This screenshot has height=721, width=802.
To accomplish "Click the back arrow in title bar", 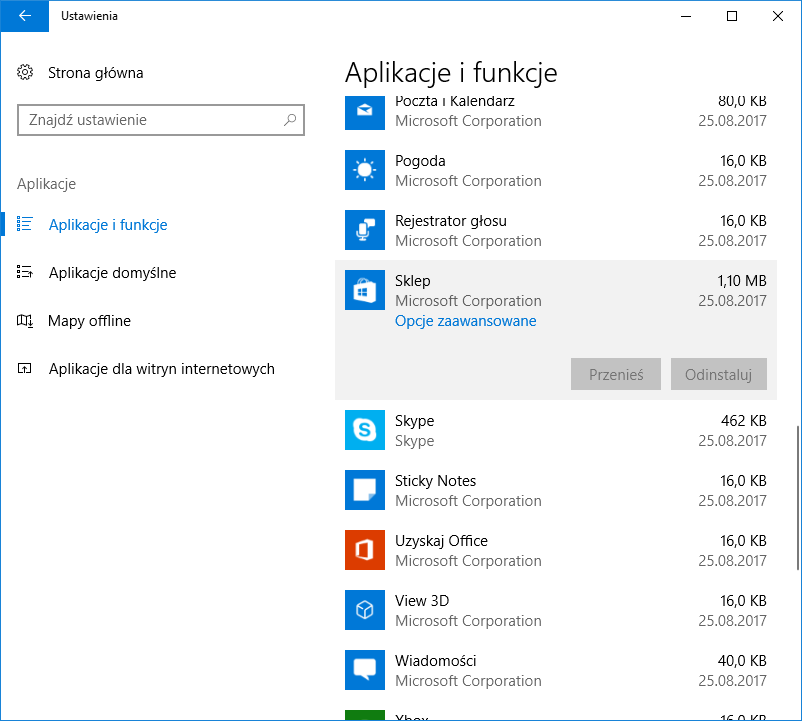I will pyautogui.click(x=25, y=16).
